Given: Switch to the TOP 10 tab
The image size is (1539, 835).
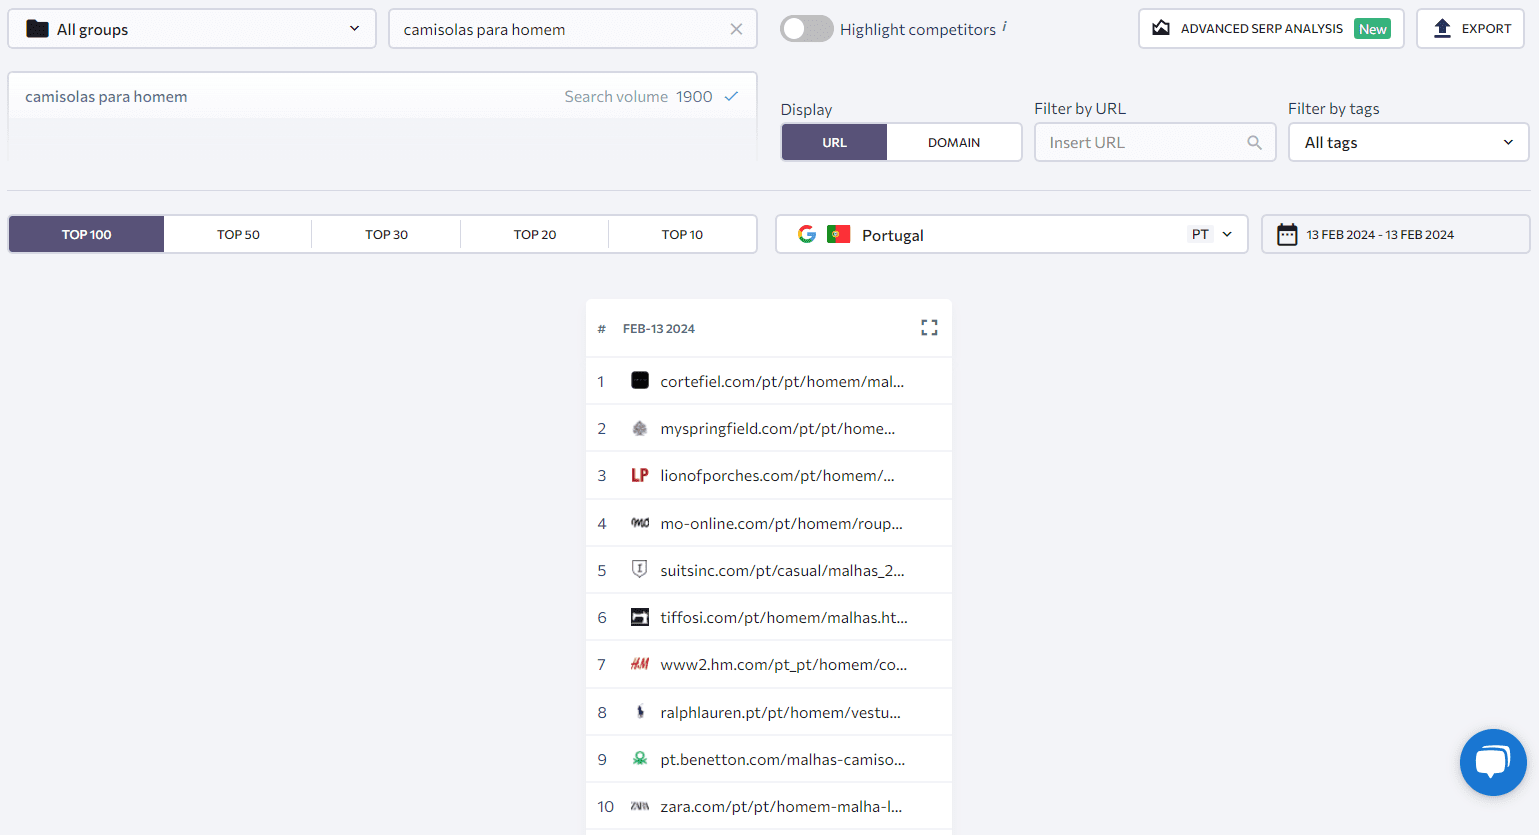Looking at the screenshot, I should 682,234.
